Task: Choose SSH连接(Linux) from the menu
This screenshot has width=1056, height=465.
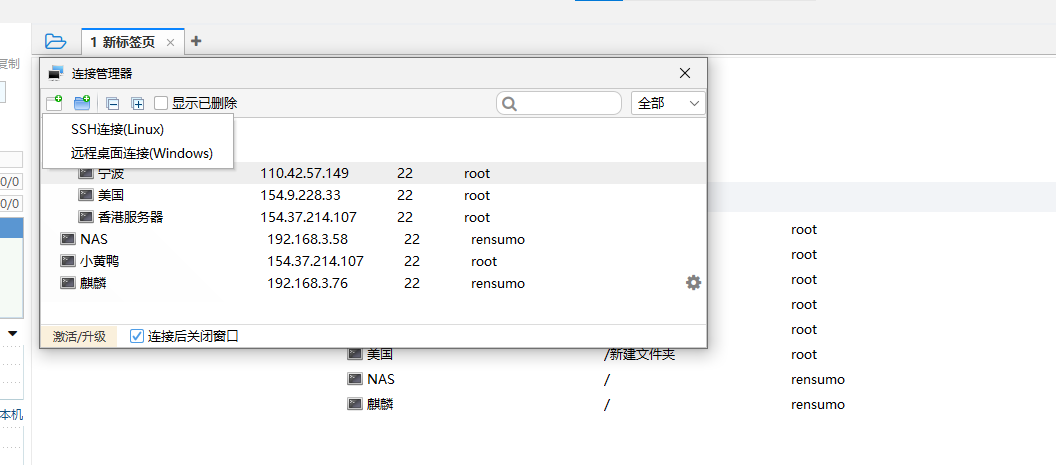Action: pyautogui.click(x=117, y=129)
